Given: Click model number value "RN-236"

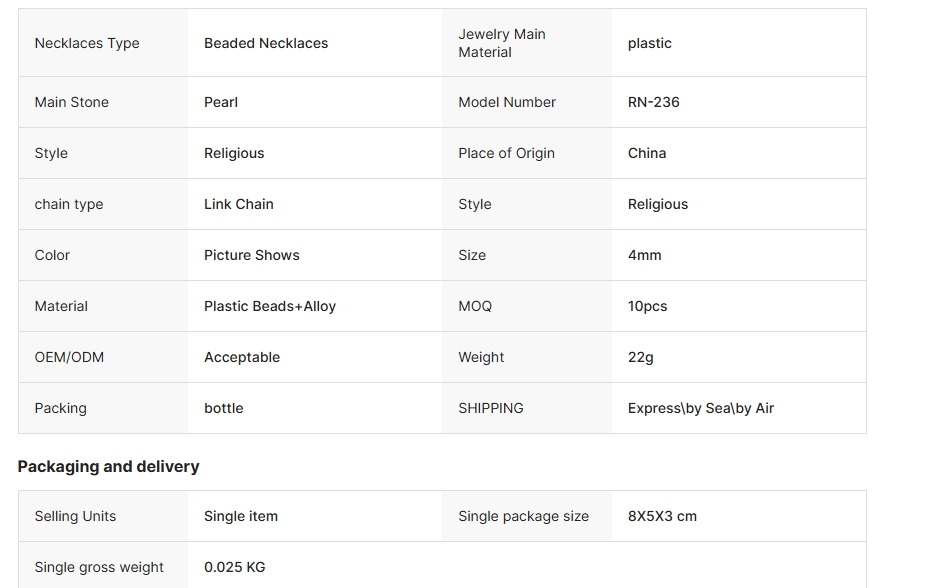Looking at the screenshot, I should point(653,102).
